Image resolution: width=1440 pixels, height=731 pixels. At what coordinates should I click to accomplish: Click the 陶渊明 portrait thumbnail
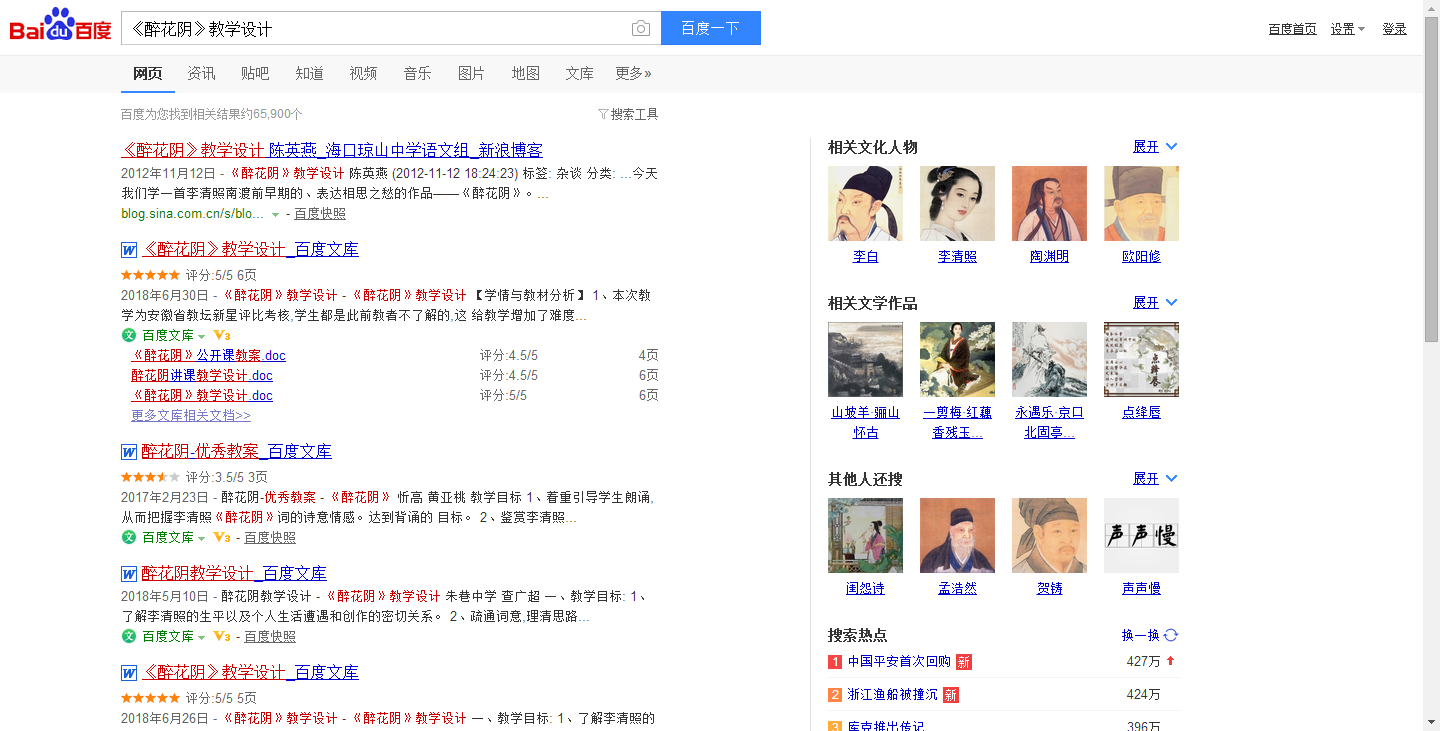pyautogui.click(x=1049, y=203)
